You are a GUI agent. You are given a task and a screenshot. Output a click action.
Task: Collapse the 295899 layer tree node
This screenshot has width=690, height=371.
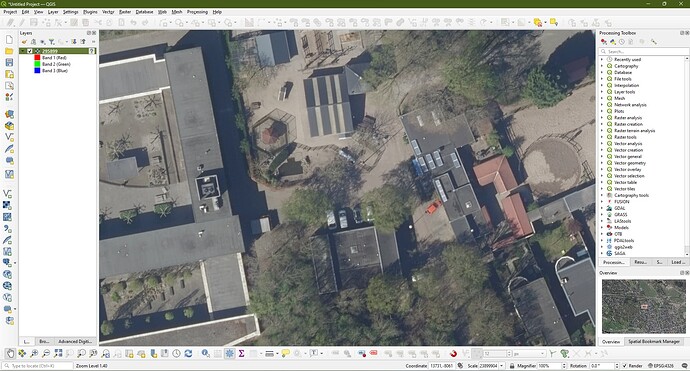coord(23,51)
